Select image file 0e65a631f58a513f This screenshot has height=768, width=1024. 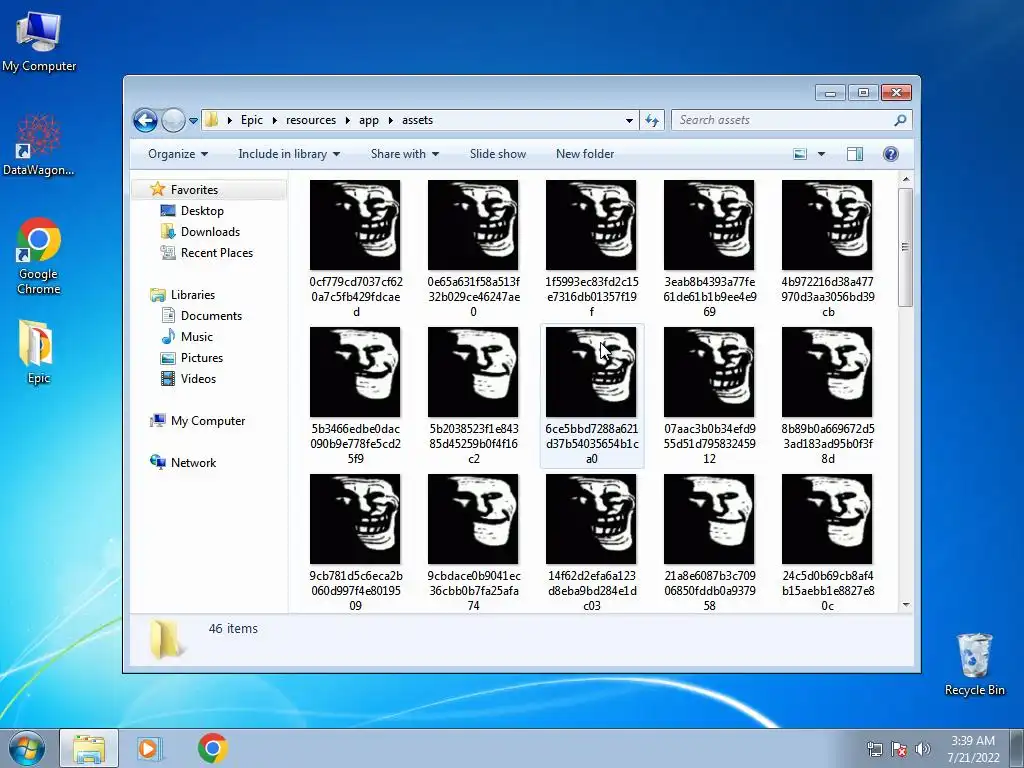(473, 249)
